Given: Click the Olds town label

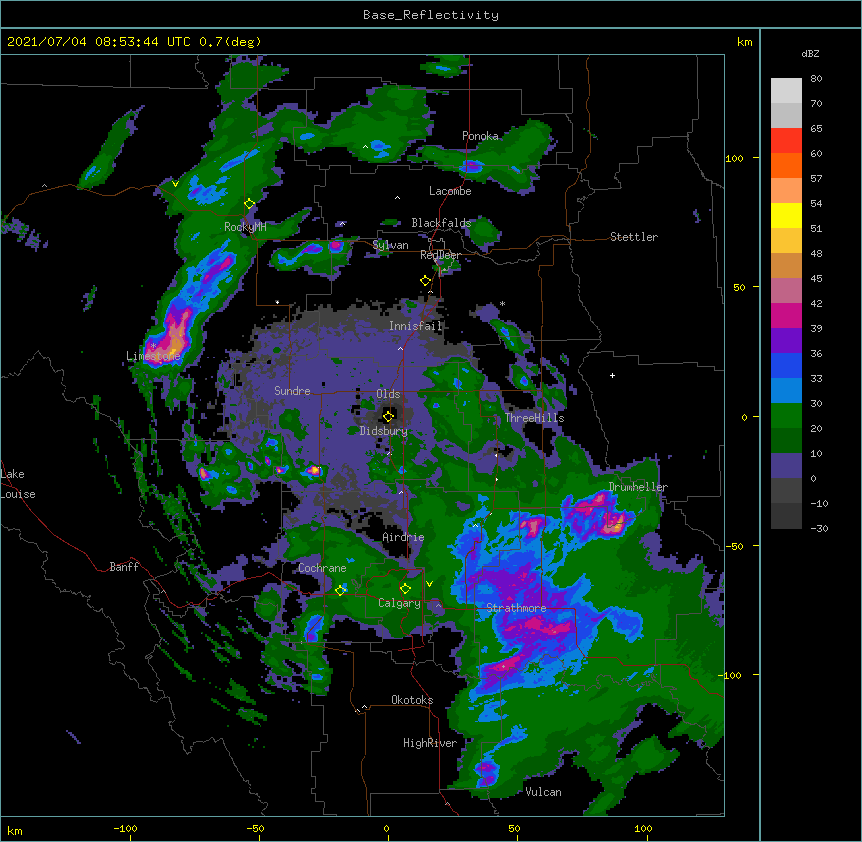Looking at the screenshot, I should tap(388, 394).
